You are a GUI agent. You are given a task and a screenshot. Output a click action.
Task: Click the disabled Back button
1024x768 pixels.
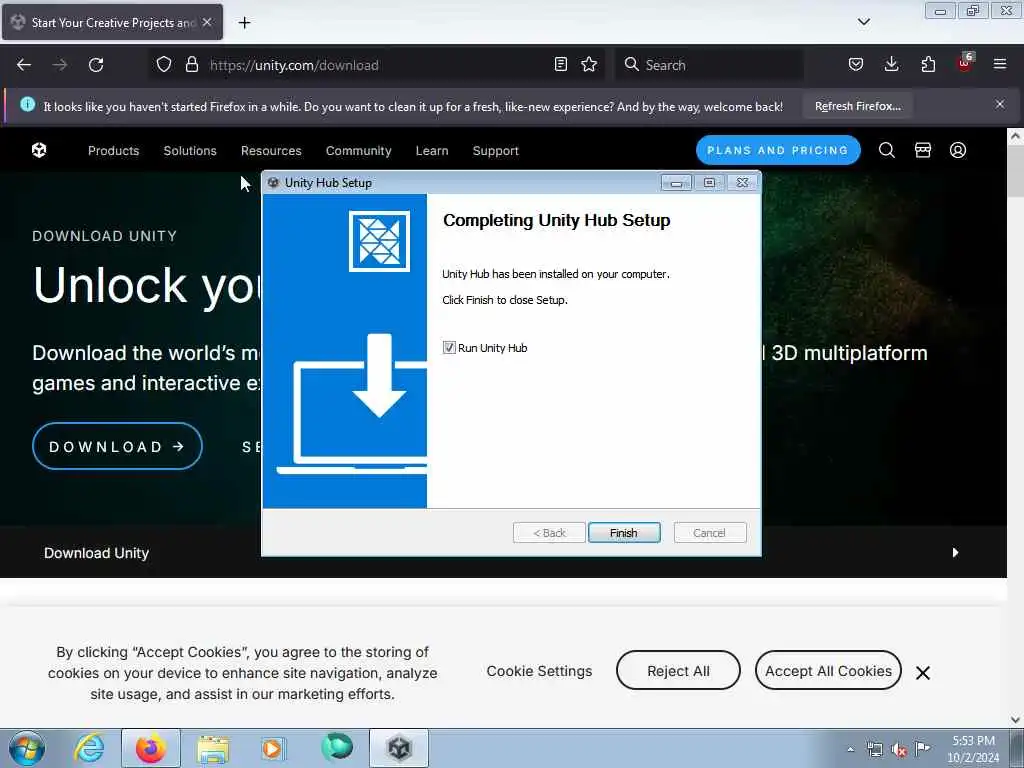[549, 533]
